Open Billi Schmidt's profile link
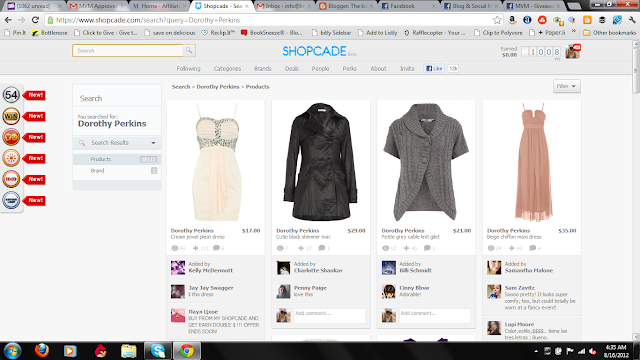This screenshot has width=640, height=360. click(415, 270)
